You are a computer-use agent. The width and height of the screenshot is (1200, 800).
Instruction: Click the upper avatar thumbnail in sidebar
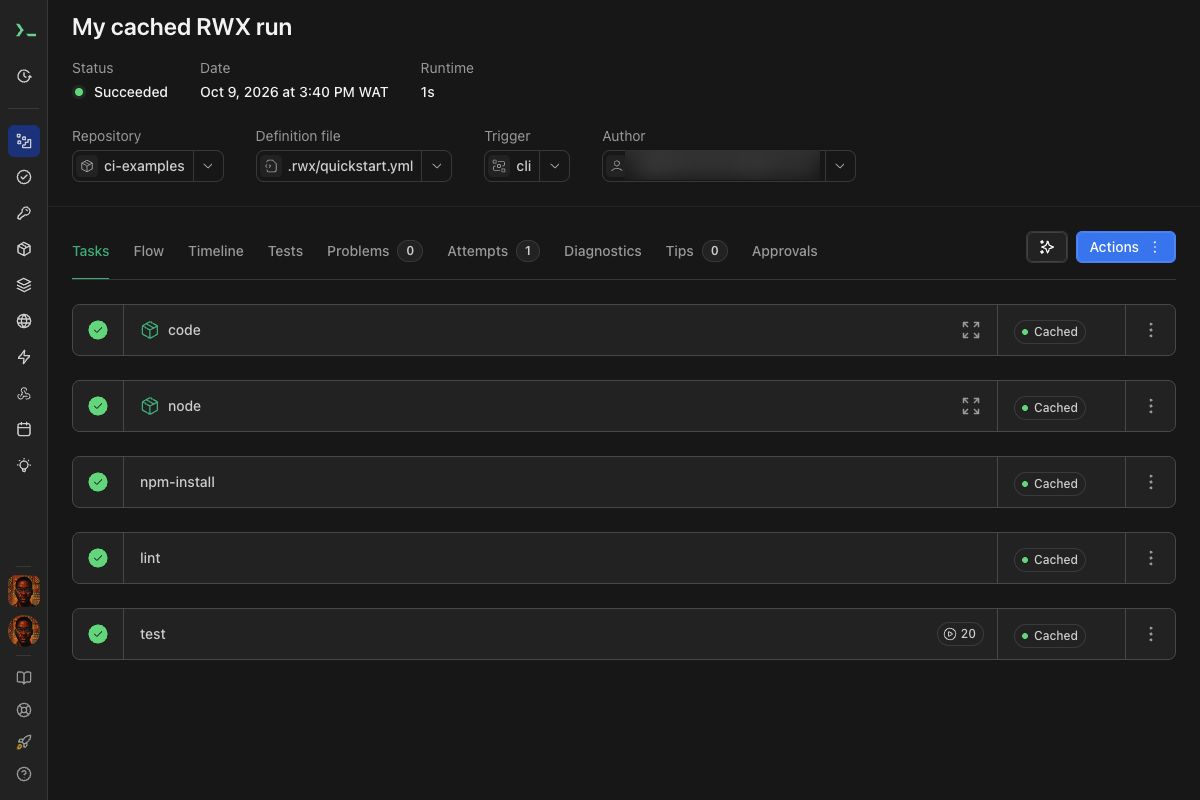[24, 591]
